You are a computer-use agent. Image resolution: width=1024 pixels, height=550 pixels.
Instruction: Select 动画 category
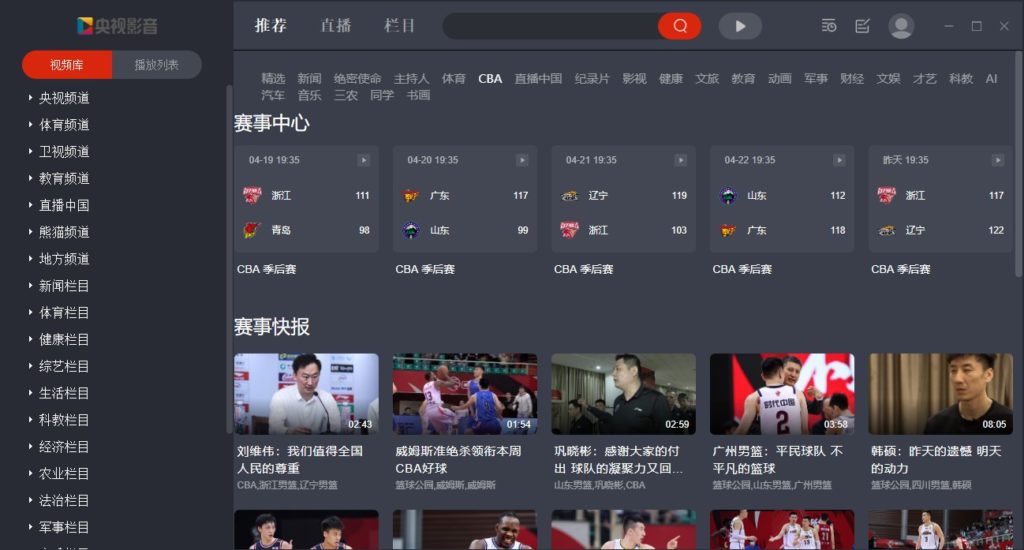coord(780,78)
